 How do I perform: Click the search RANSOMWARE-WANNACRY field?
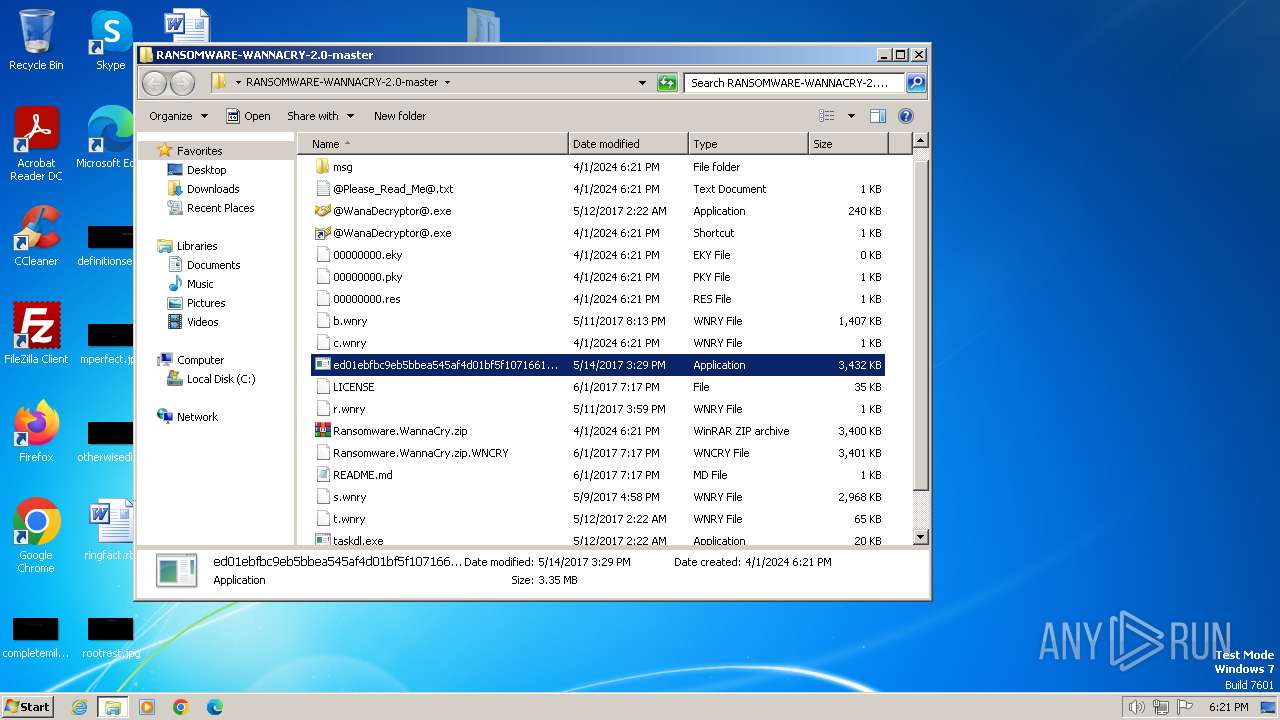(x=795, y=83)
